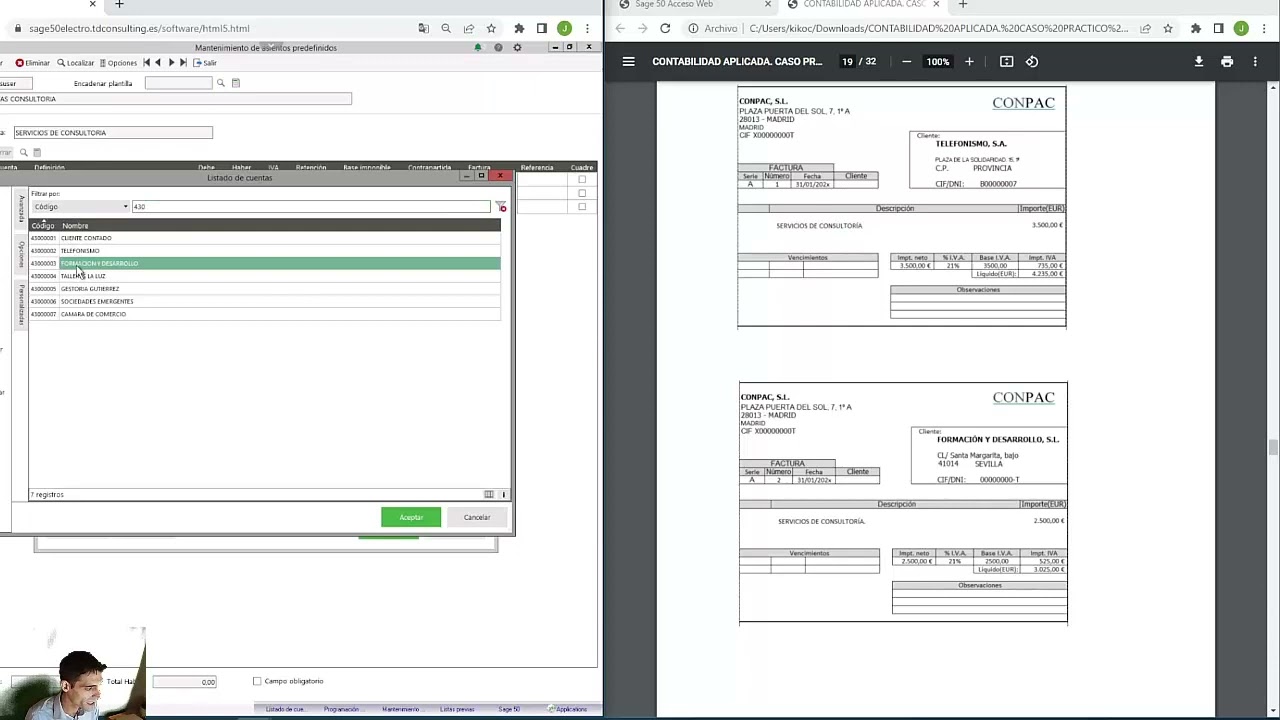Image resolution: width=1280 pixels, height=720 pixels.
Task: Select TALLERES LA LUZ row
Action: [x=265, y=276]
